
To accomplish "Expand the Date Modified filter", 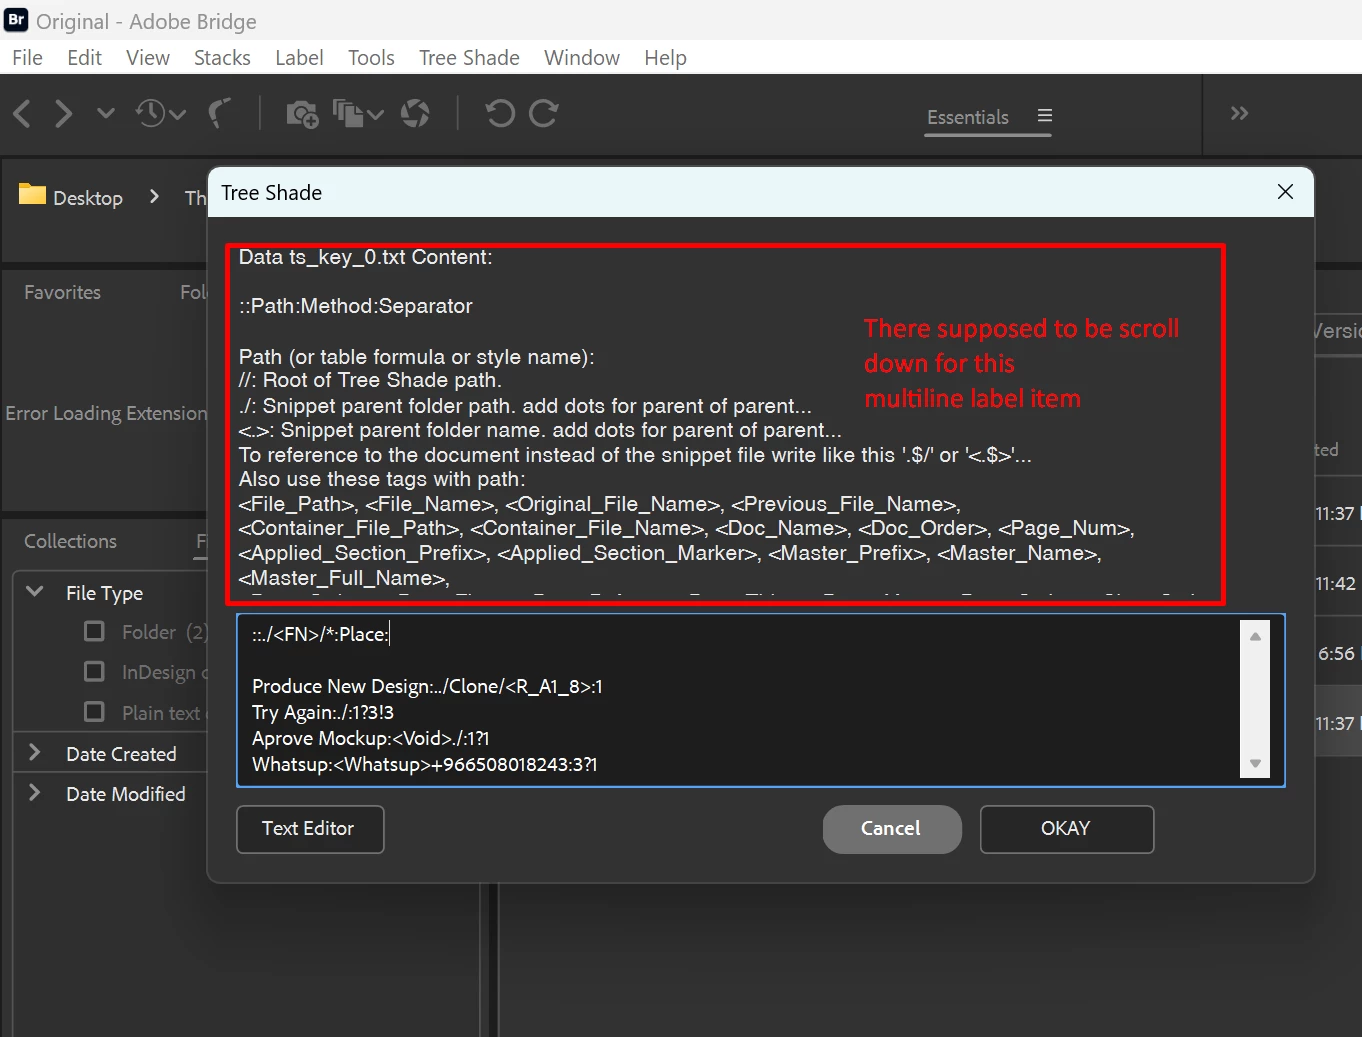I will point(35,793).
